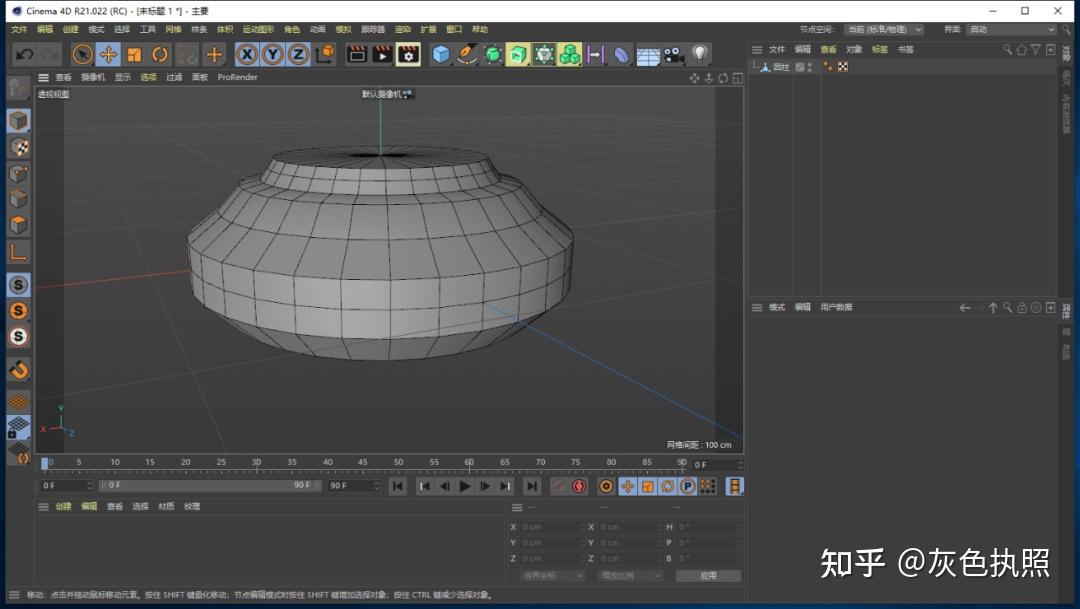This screenshot has width=1080, height=609.
Task: Click the Light bulb object icon
Action: tap(700, 54)
